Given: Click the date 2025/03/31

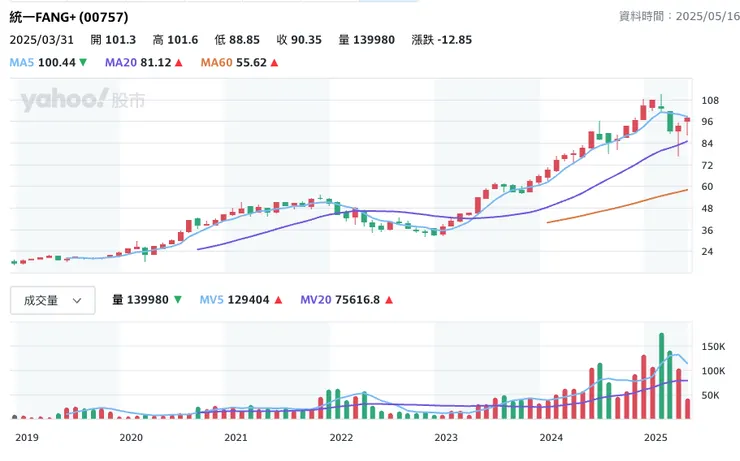Looking at the screenshot, I should pos(42,40).
